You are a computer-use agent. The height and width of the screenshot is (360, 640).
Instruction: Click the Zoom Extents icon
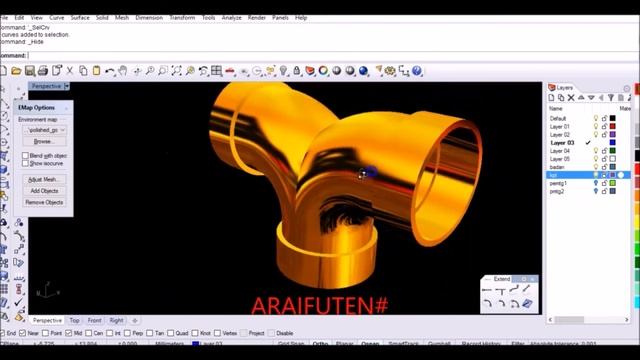pyautogui.click(x=176, y=71)
